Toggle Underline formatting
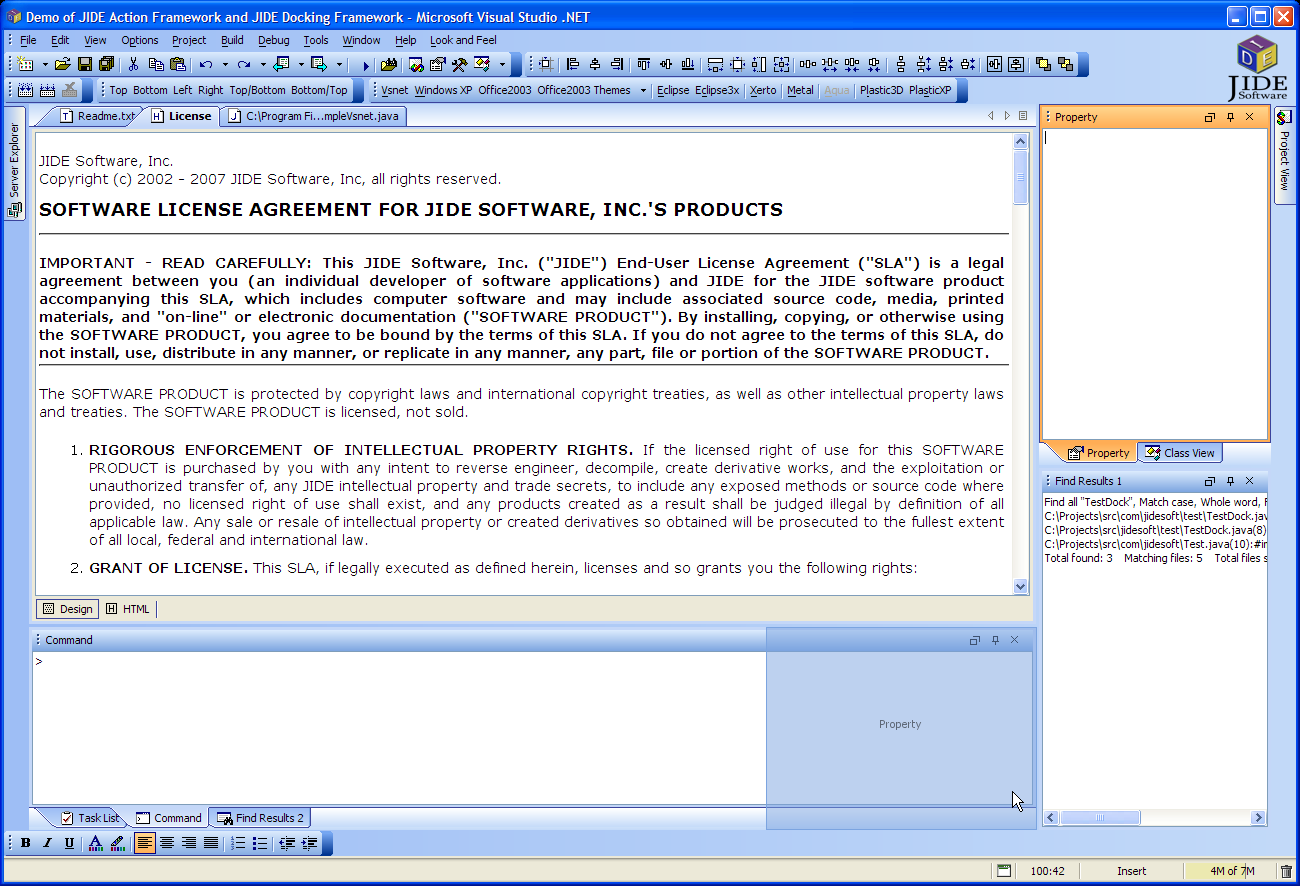 (x=69, y=843)
